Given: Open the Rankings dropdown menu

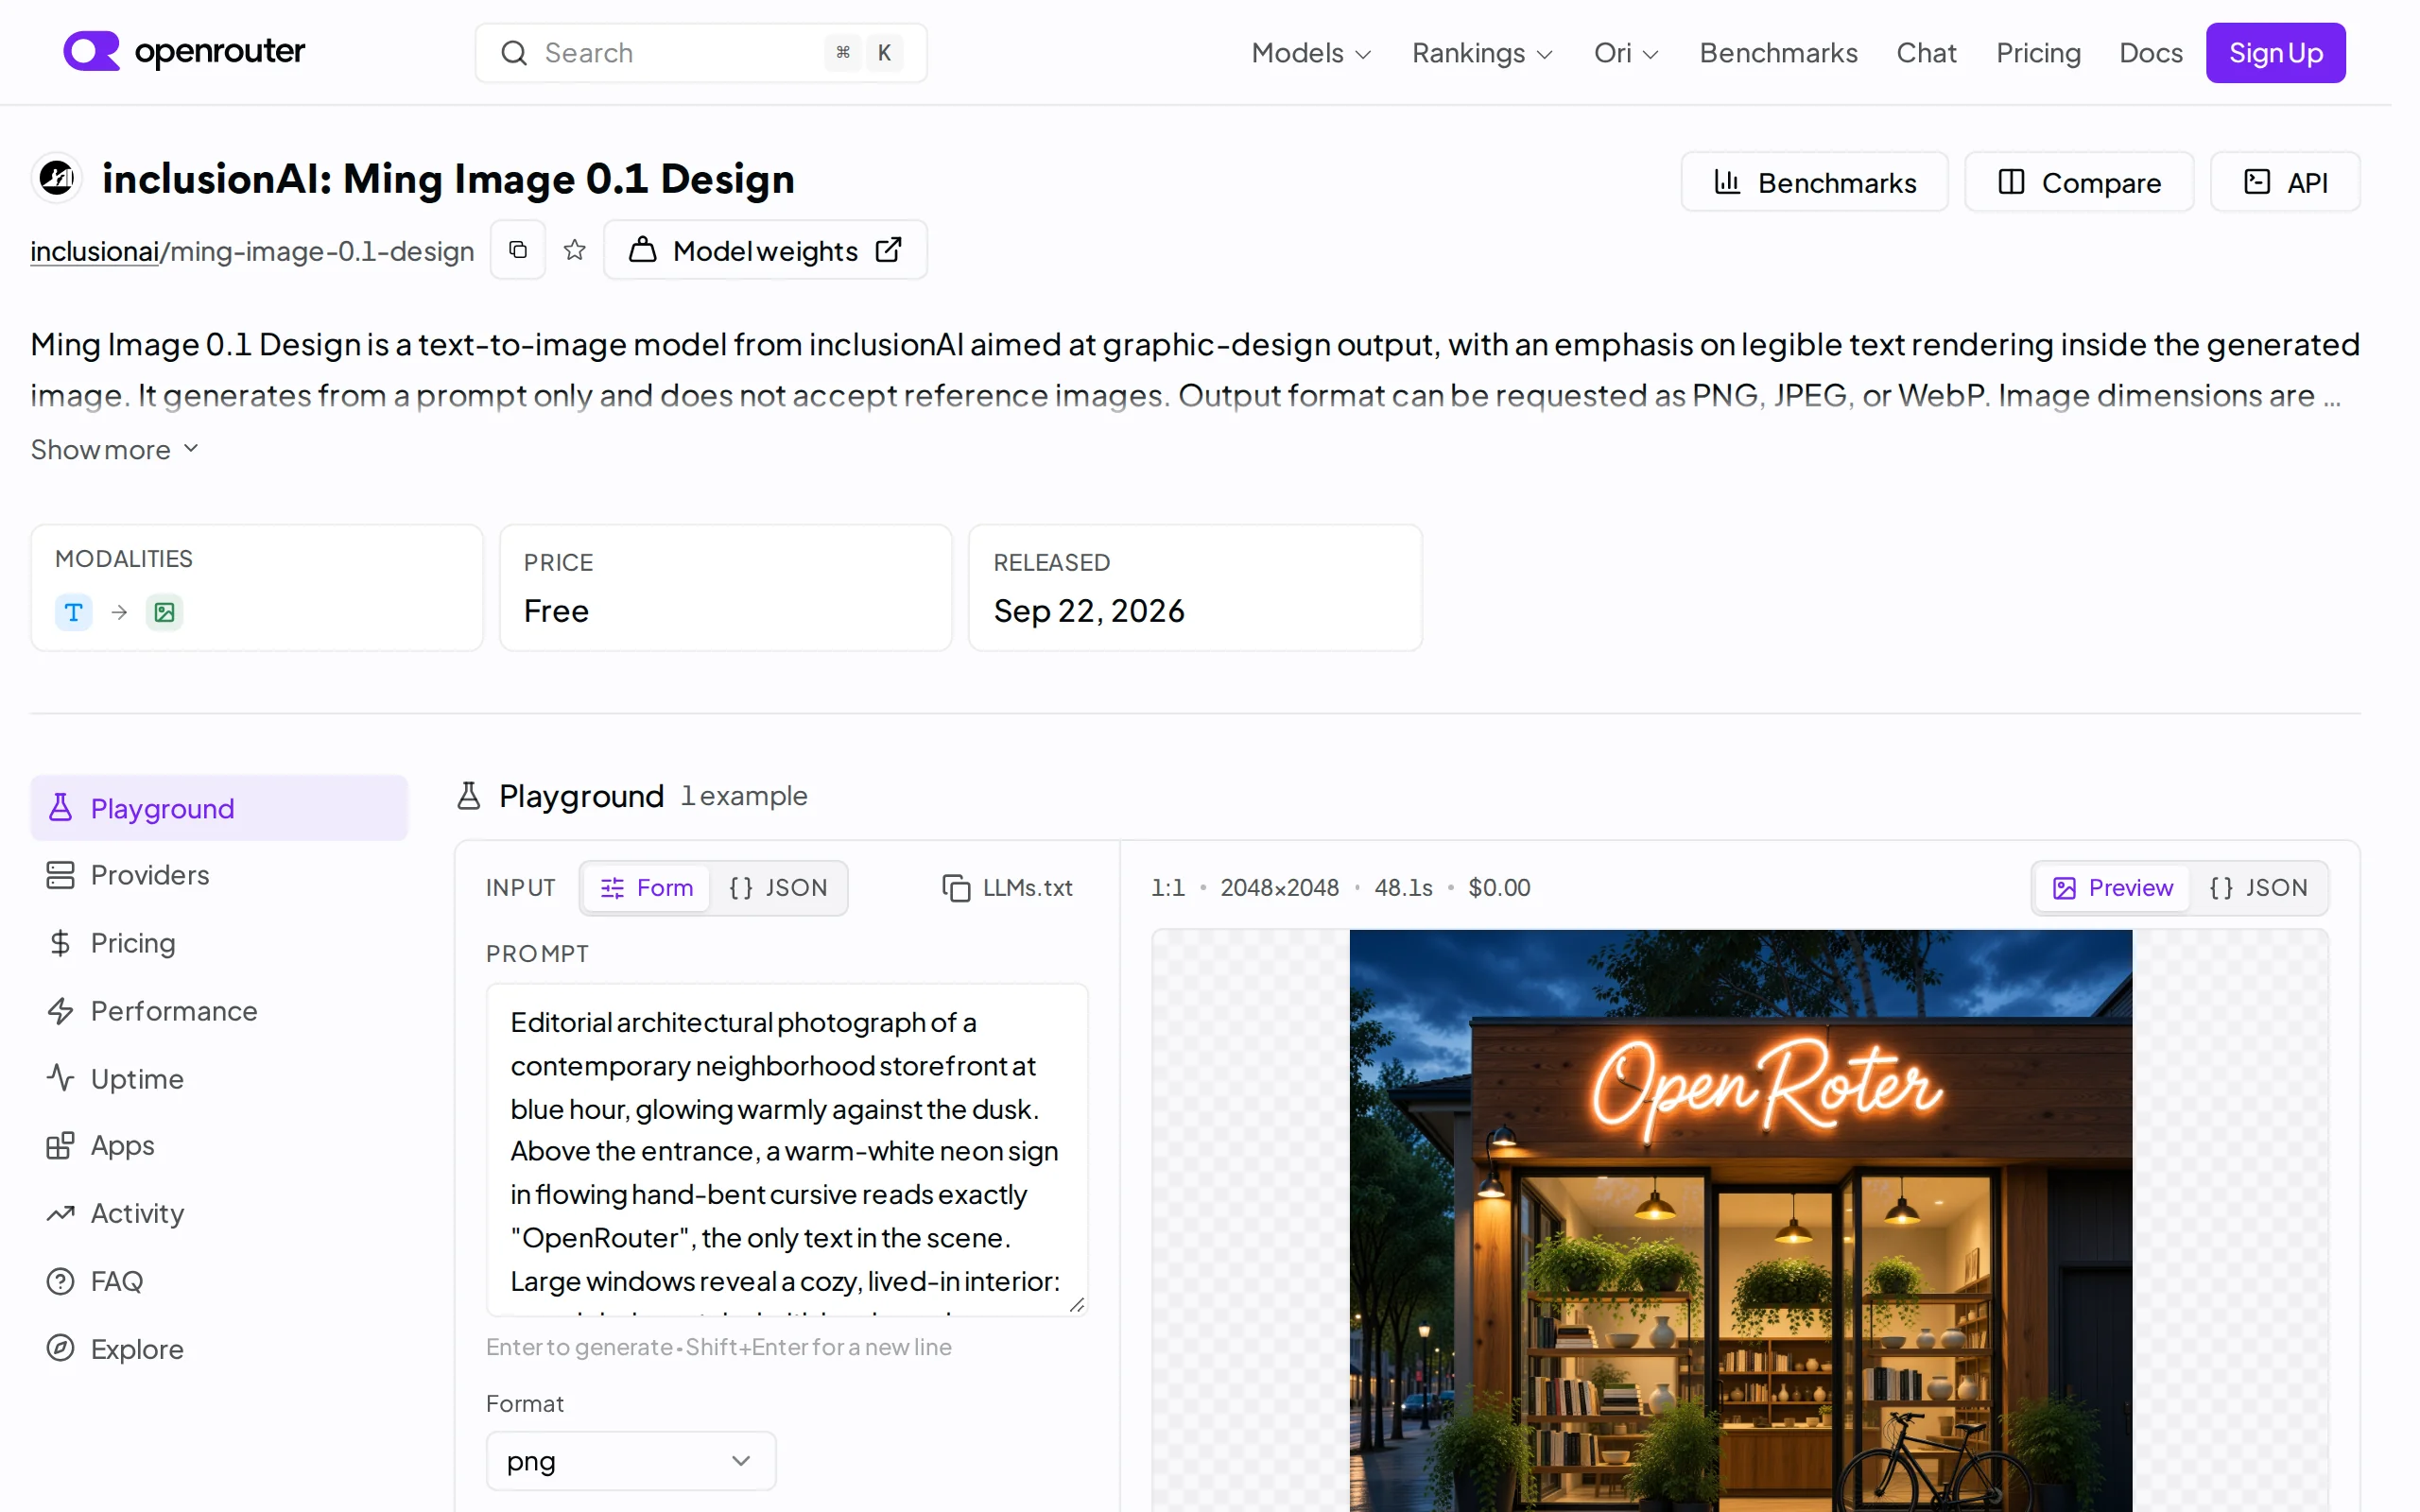Looking at the screenshot, I should tap(1482, 53).
